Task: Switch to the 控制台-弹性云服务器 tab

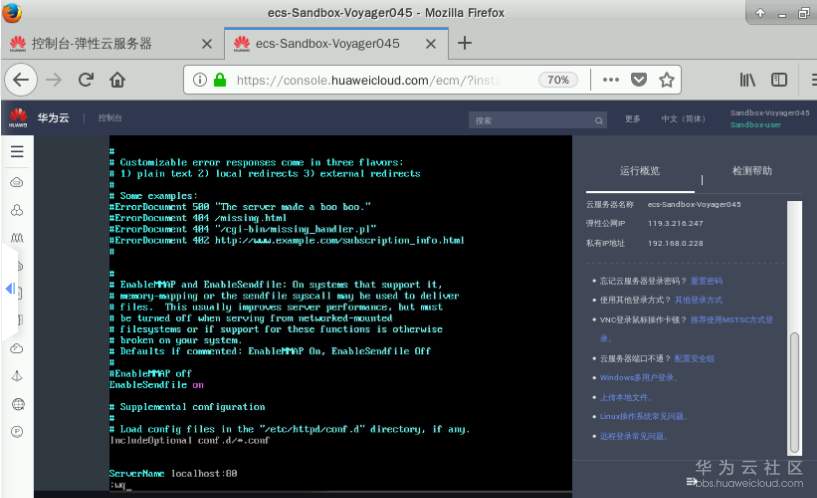Action: [112, 44]
